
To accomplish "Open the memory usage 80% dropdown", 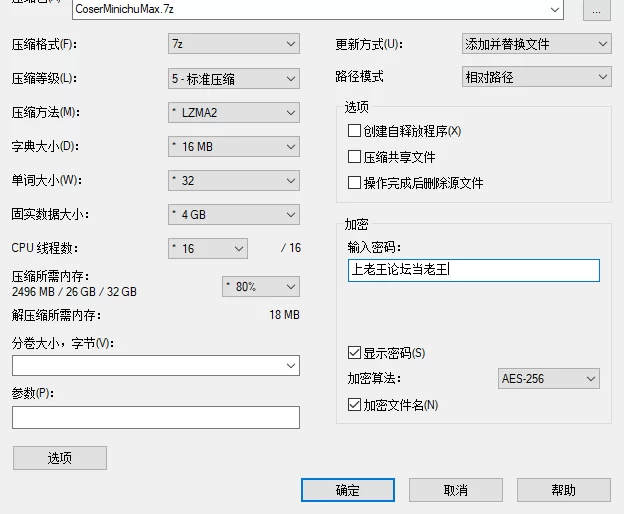I will (261, 286).
